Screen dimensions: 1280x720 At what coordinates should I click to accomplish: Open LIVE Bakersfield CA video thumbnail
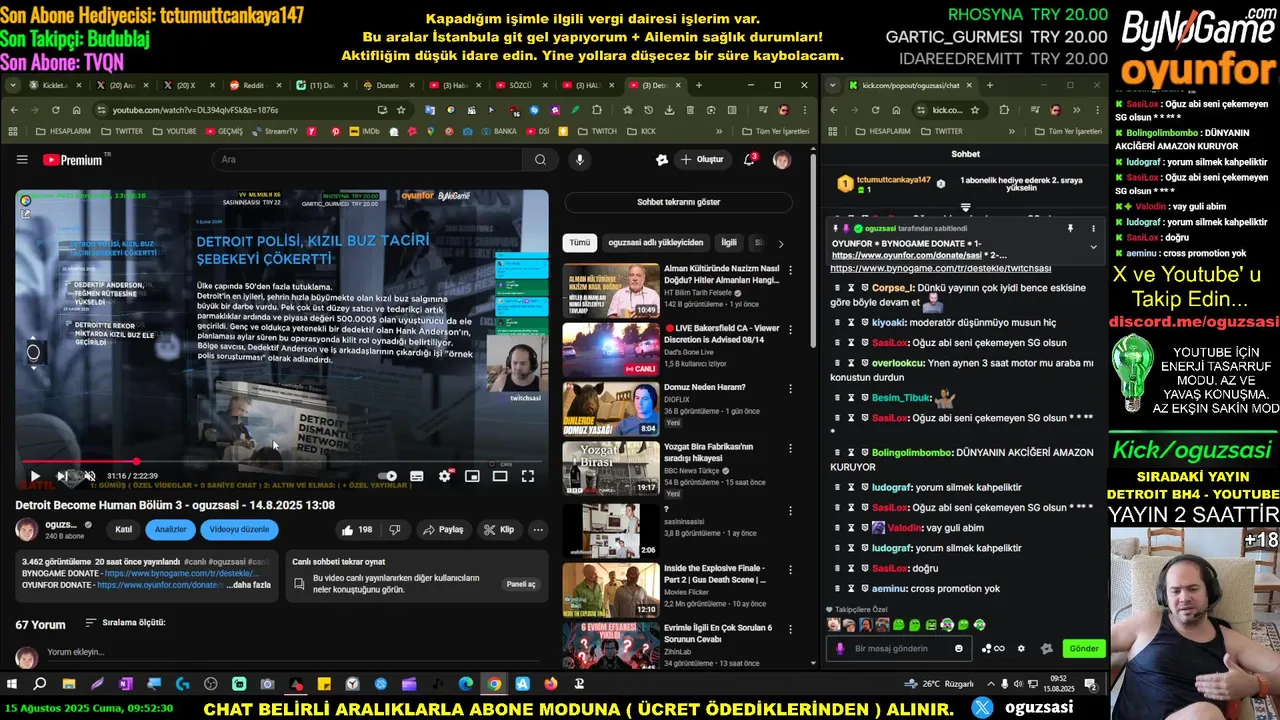click(x=611, y=349)
